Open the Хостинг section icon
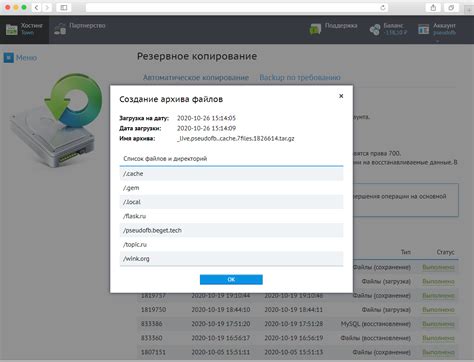This screenshot has height=362, width=474. pos(12,29)
